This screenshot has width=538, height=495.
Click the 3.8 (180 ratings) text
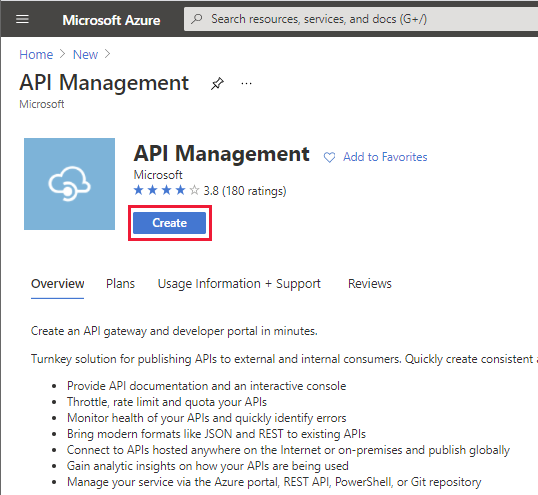tap(245, 191)
